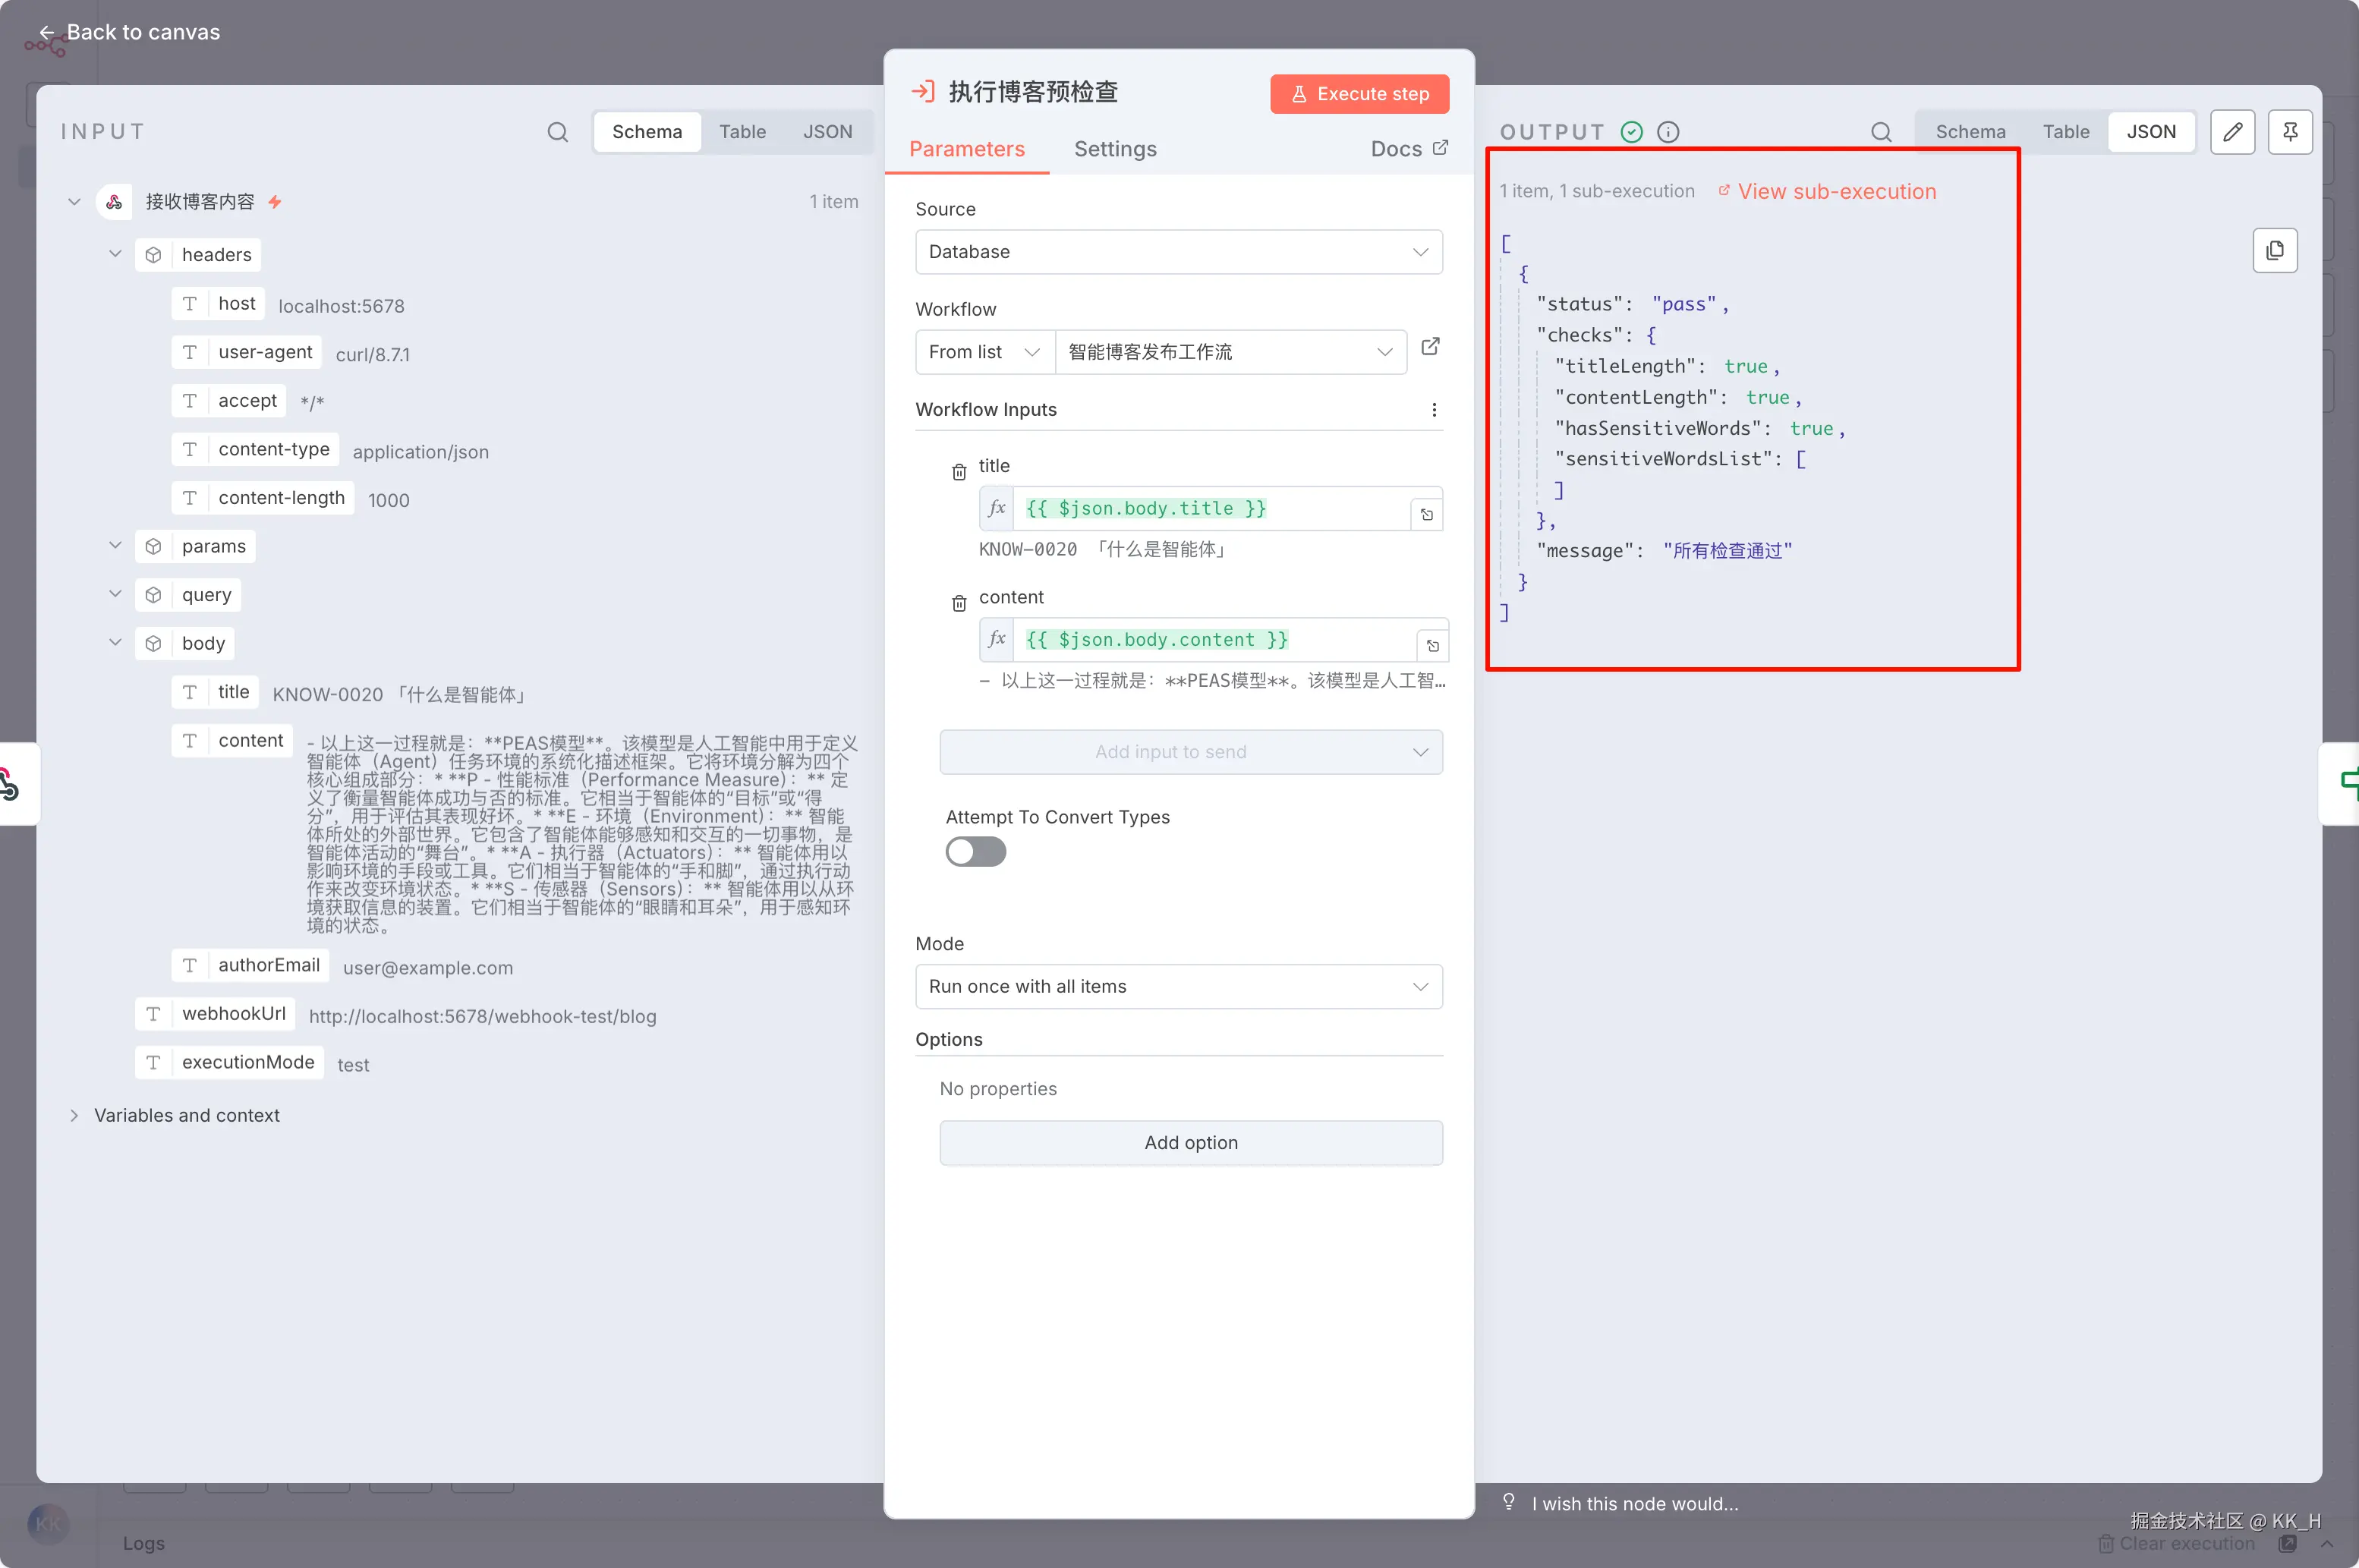Viewport: 2359px width, 1568px height.
Task: Delete the content workflow input
Action: click(958, 603)
